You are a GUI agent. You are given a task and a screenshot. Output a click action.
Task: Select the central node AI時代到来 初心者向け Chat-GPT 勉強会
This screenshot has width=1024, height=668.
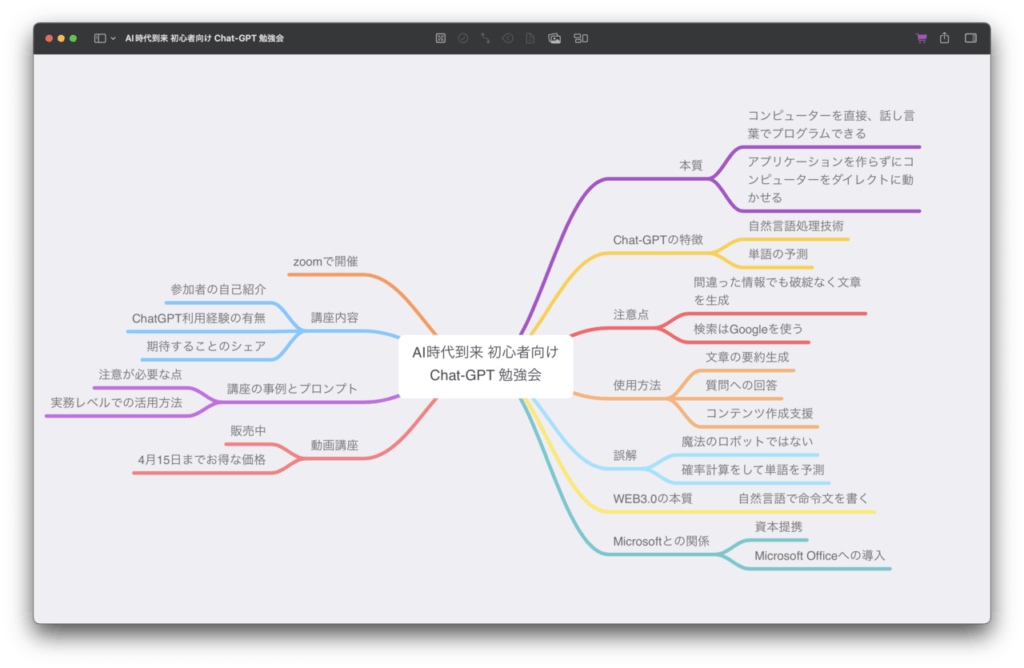click(485, 364)
